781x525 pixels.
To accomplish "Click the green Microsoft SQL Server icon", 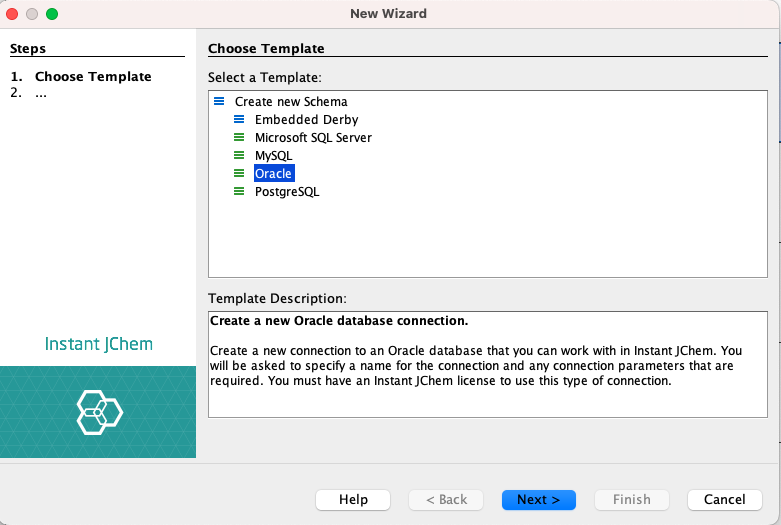I will pos(239,137).
